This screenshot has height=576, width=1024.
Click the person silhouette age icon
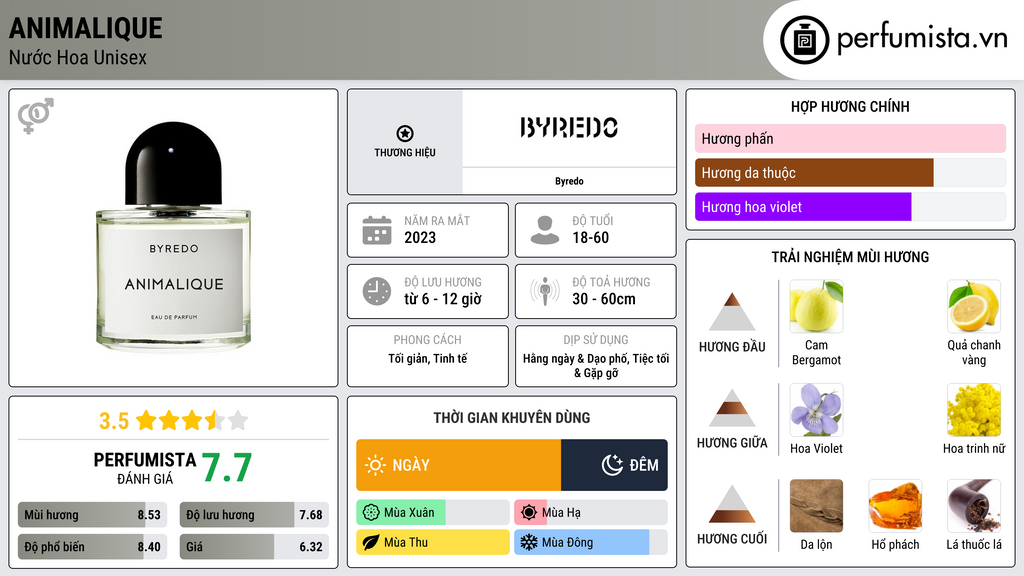[x=545, y=230]
